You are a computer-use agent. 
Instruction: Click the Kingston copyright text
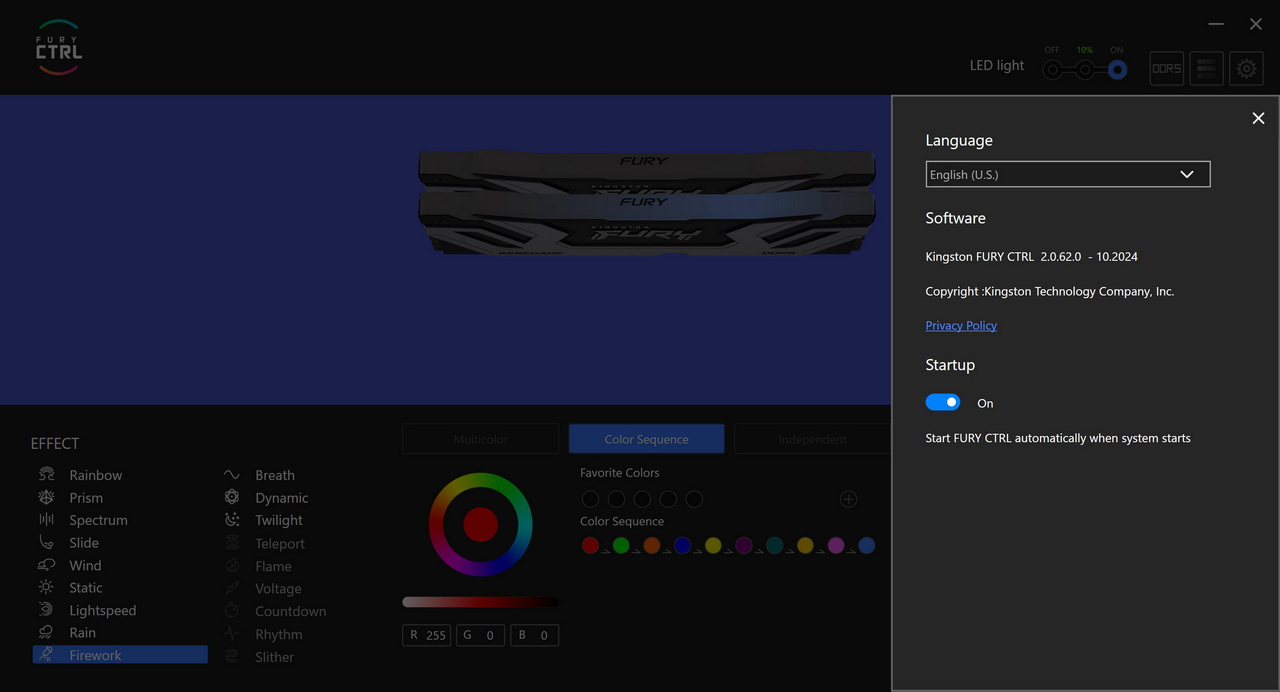(x=1050, y=291)
